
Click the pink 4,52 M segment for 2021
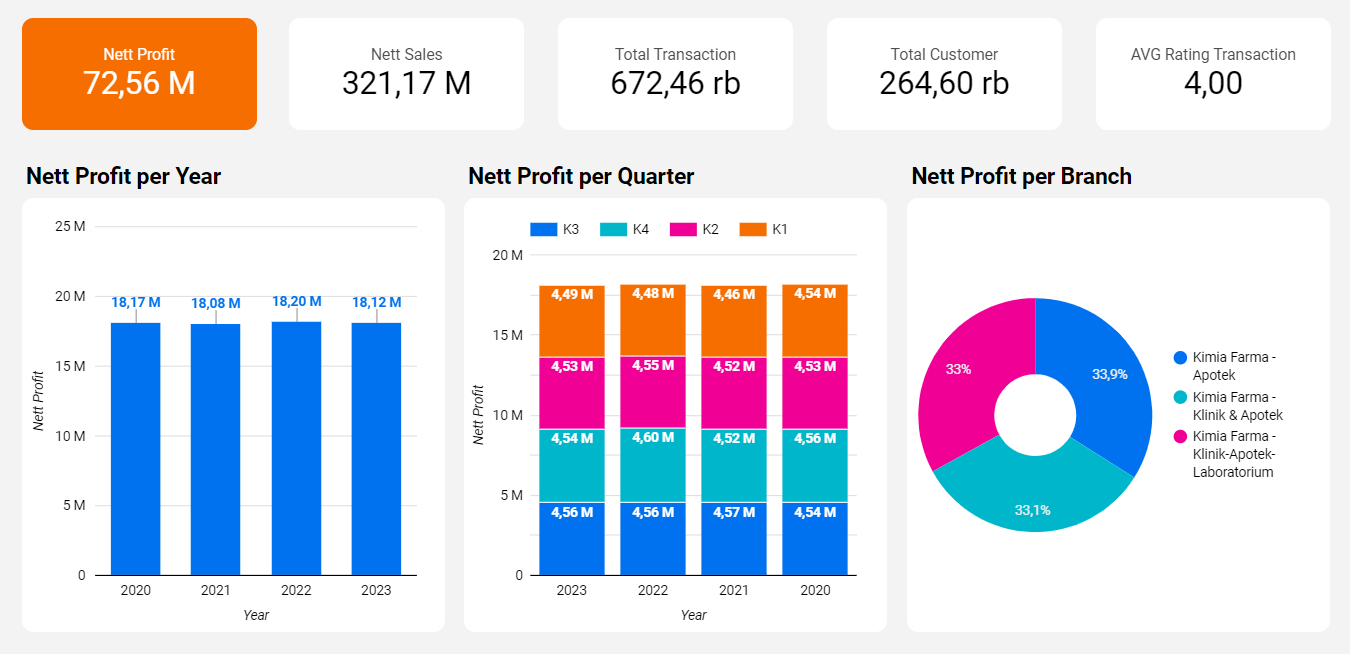[x=734, y=392]
